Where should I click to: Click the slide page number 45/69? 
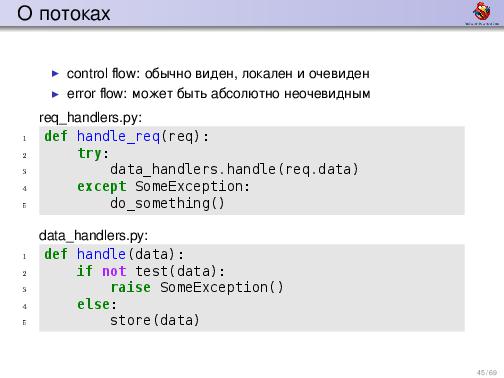tap(487, 372)
